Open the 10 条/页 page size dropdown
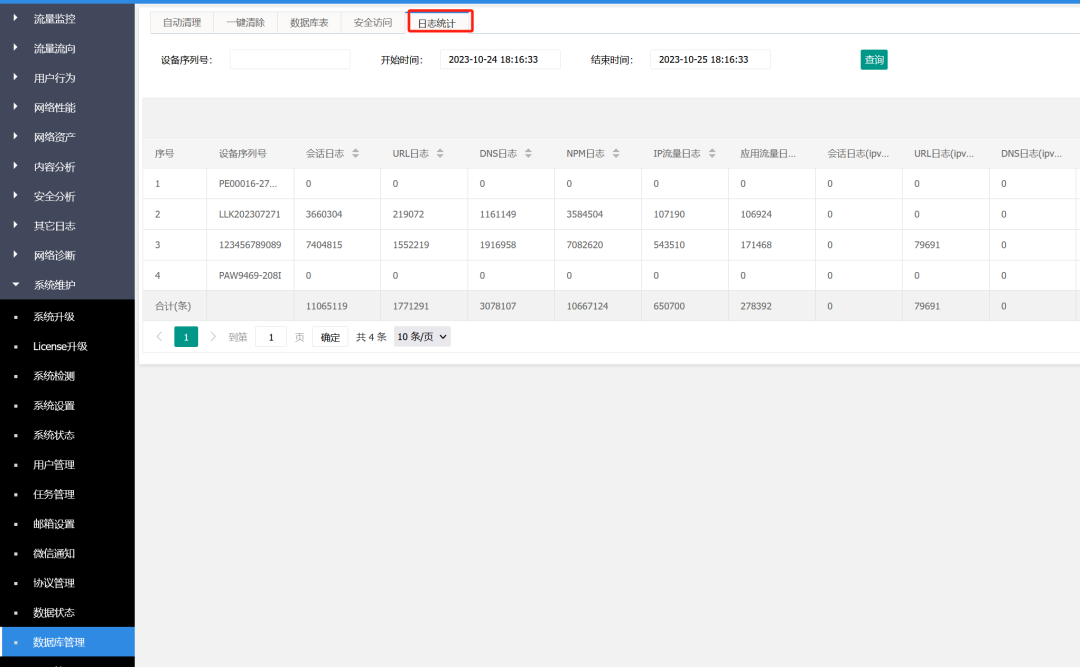Image resolution: width=1080 pixels, height=667 pixels. coord(422,337)
